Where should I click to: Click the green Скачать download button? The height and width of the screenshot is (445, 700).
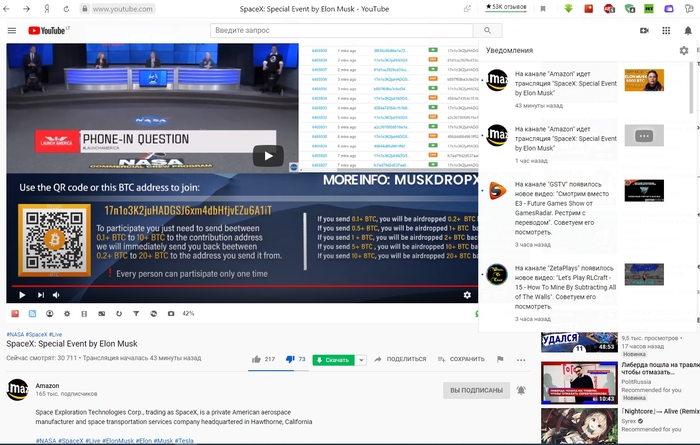coord(333,360)
